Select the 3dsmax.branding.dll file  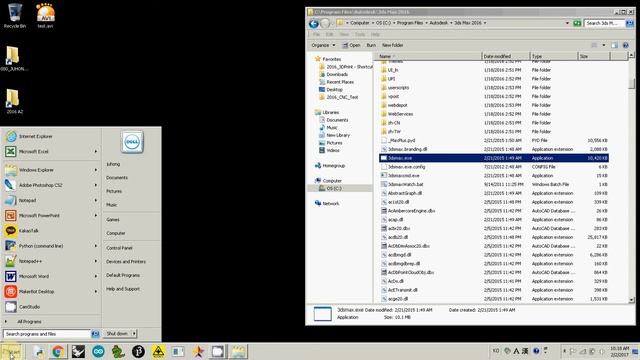coord(407,149)
